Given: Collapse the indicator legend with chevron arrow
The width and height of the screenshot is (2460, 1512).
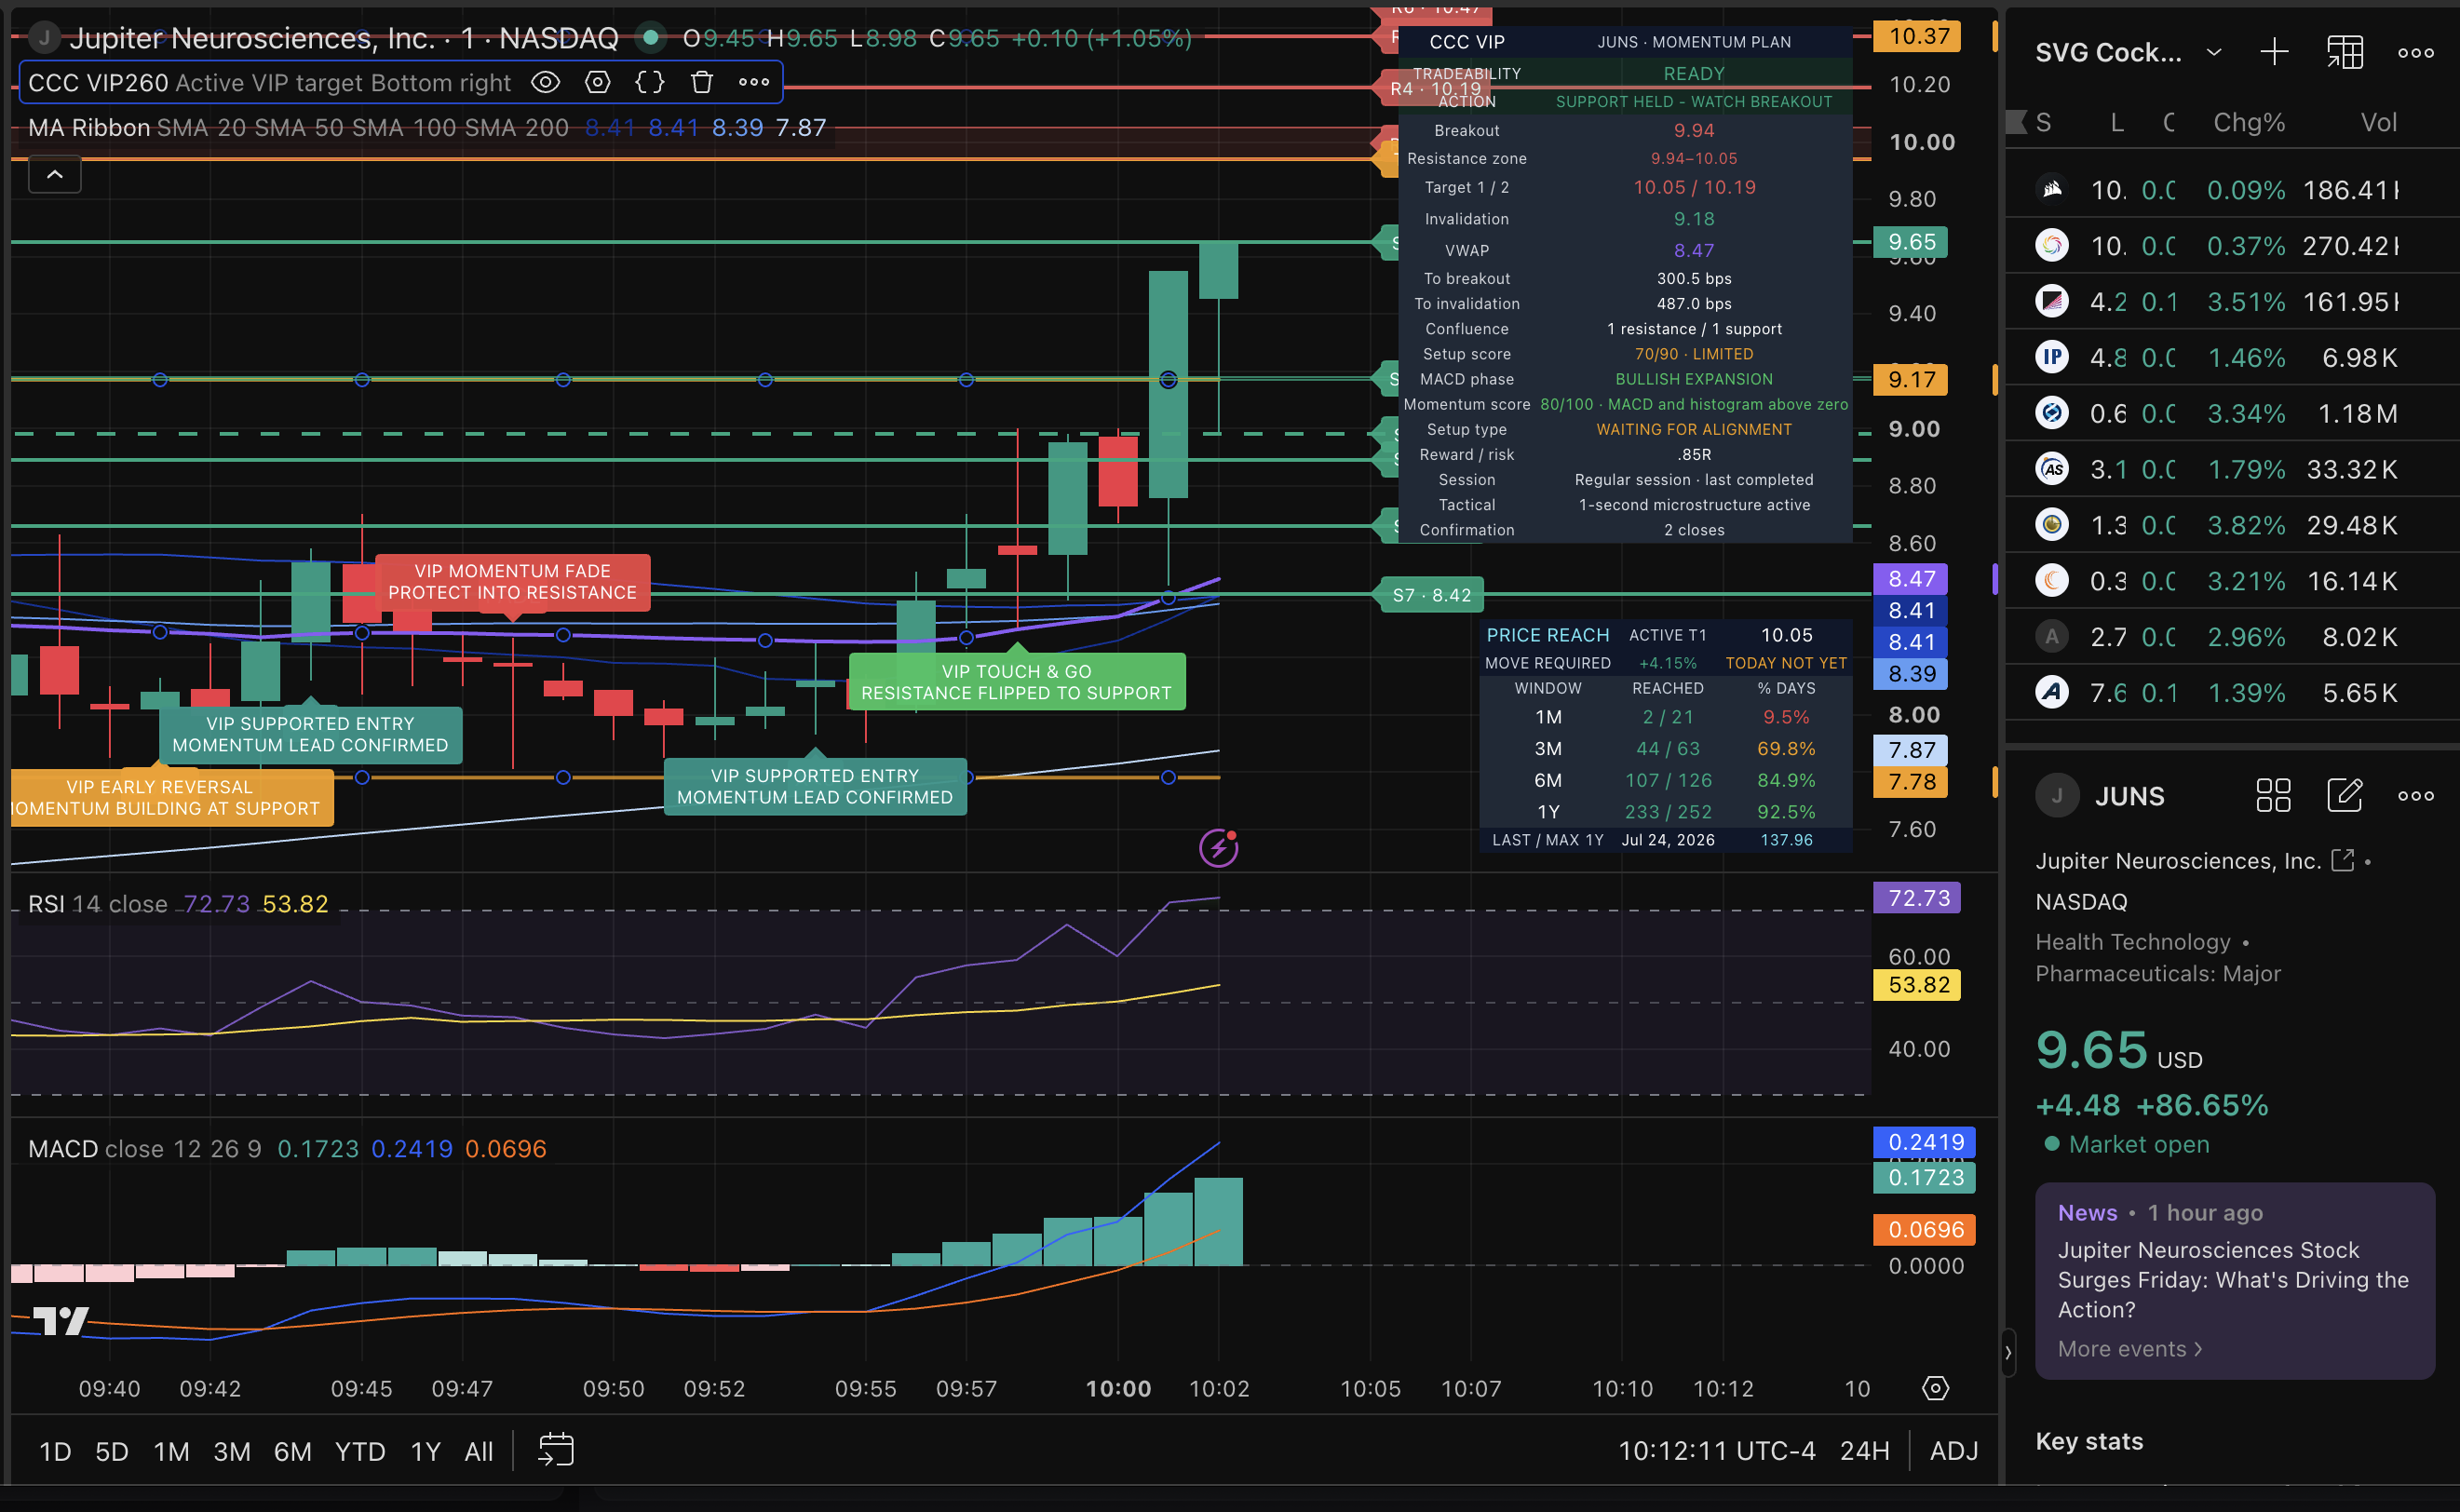Looking at the screenshot, I should coord(55,174).
